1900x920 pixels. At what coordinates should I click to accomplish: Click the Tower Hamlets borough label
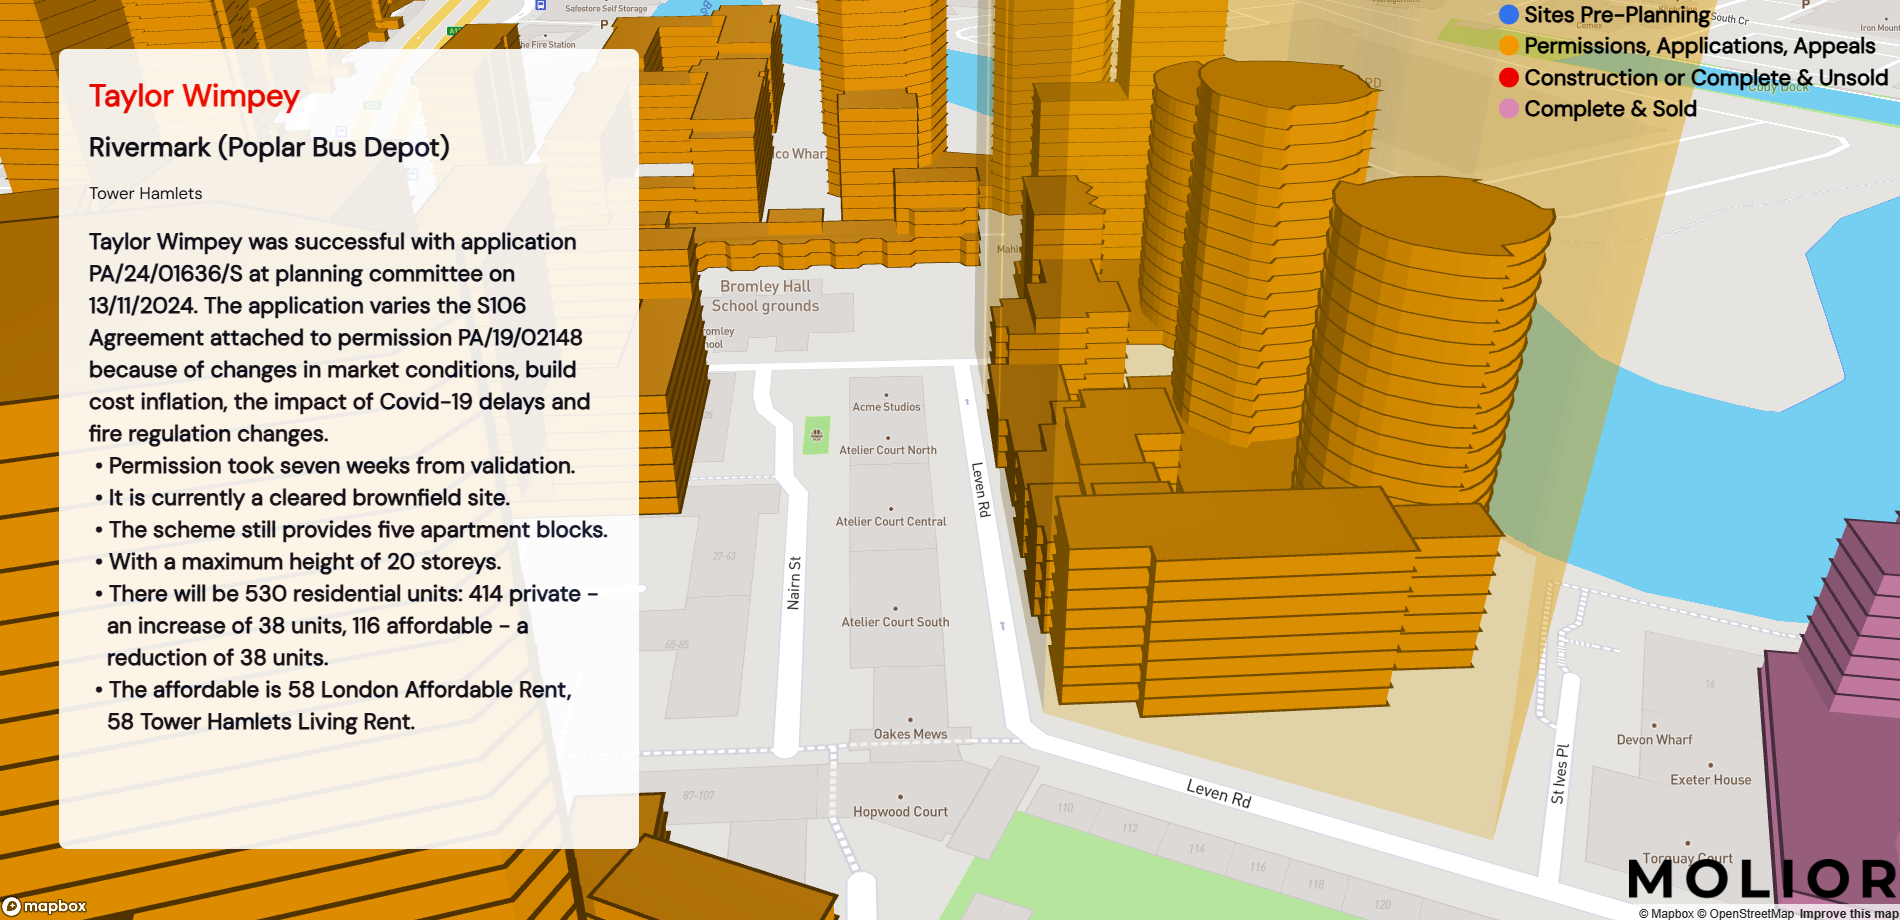[x=145, y=193]
